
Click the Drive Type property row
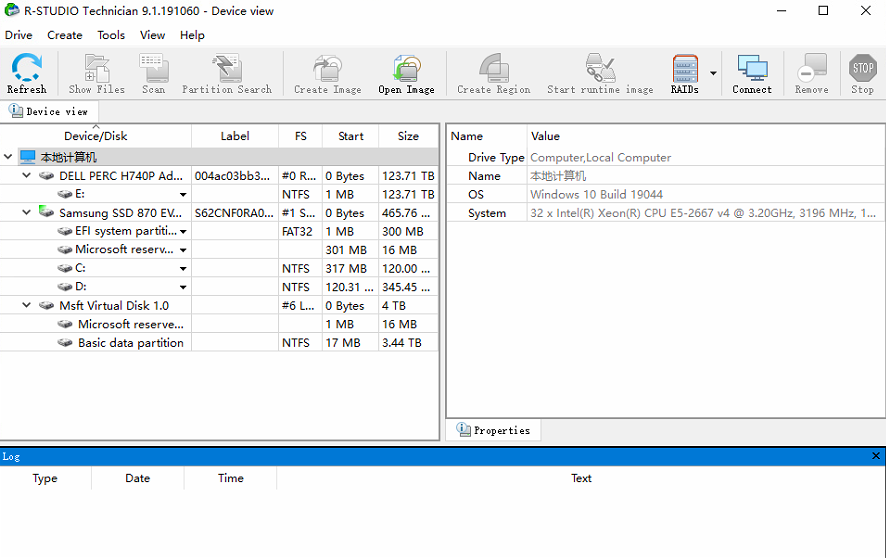coord(666,157)
